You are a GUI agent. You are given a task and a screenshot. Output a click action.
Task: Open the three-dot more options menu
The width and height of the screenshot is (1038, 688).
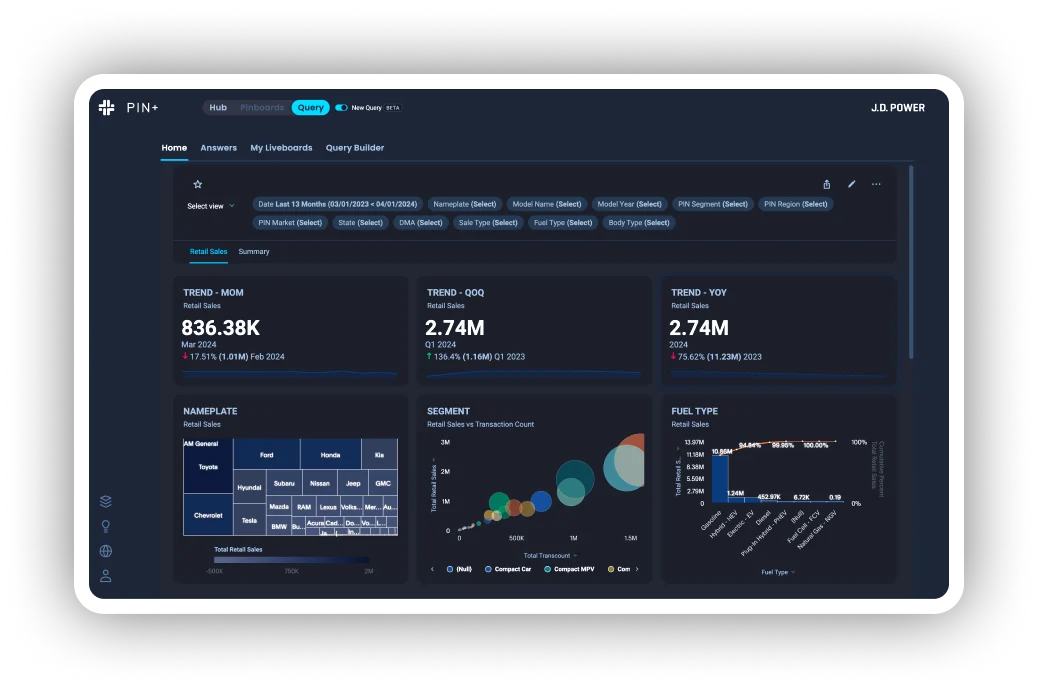point(876,184)
